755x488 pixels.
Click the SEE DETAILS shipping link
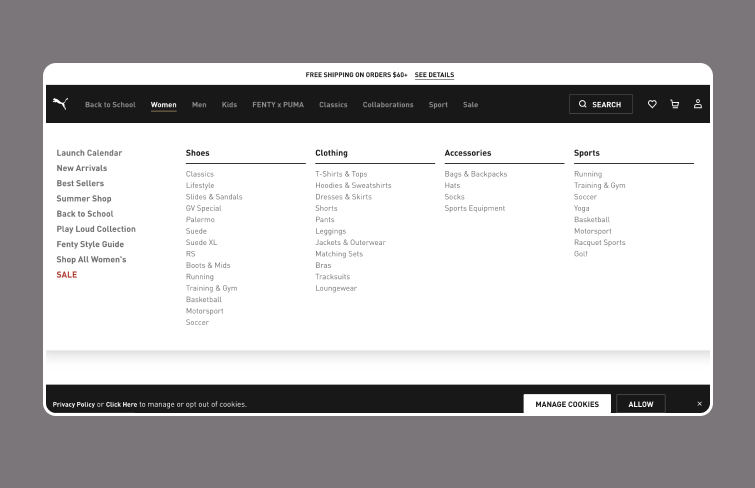point(434,75)
